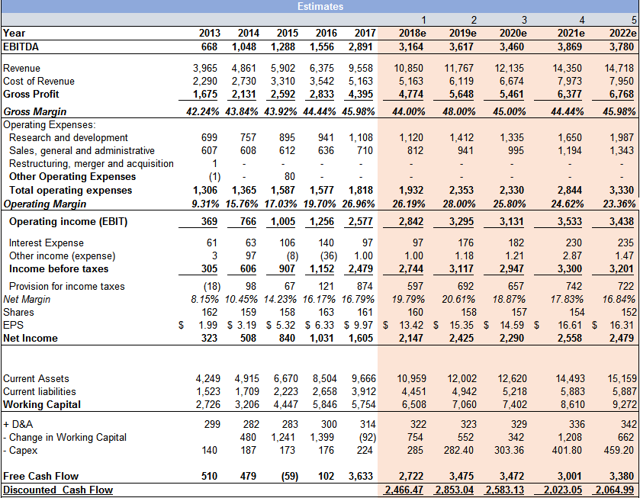Select 2017 working capital change (92)

coord(367,437)
